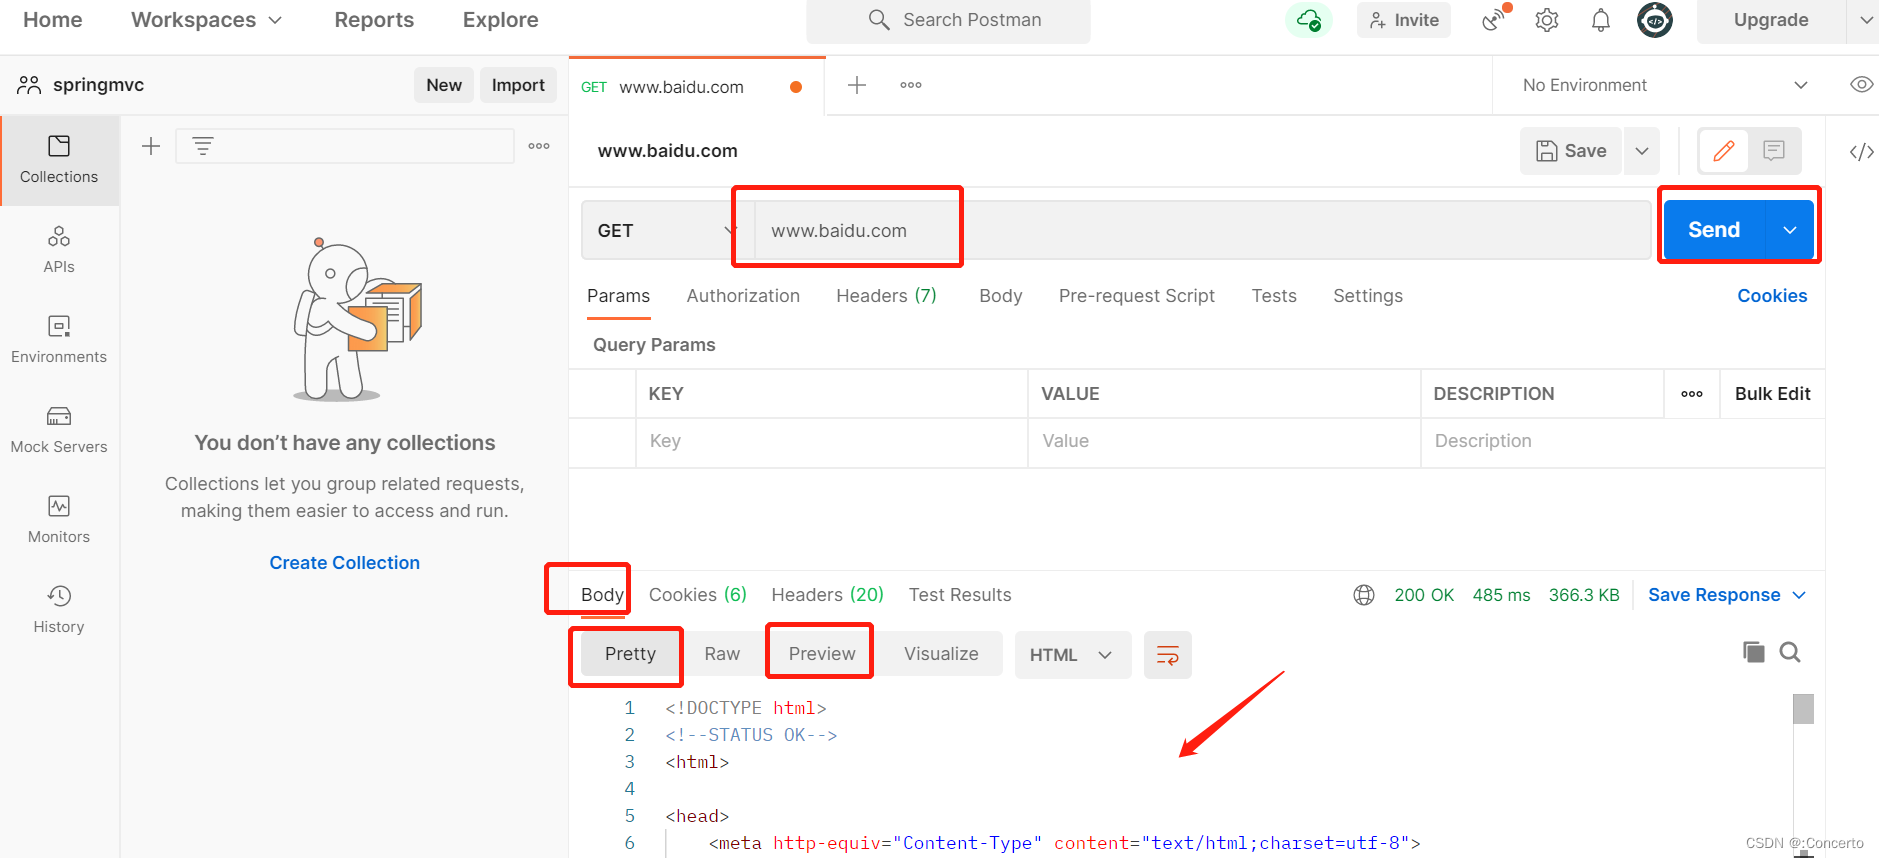The image size is (1879, 858).
Task: Click the New button
Action: [444, 85]
